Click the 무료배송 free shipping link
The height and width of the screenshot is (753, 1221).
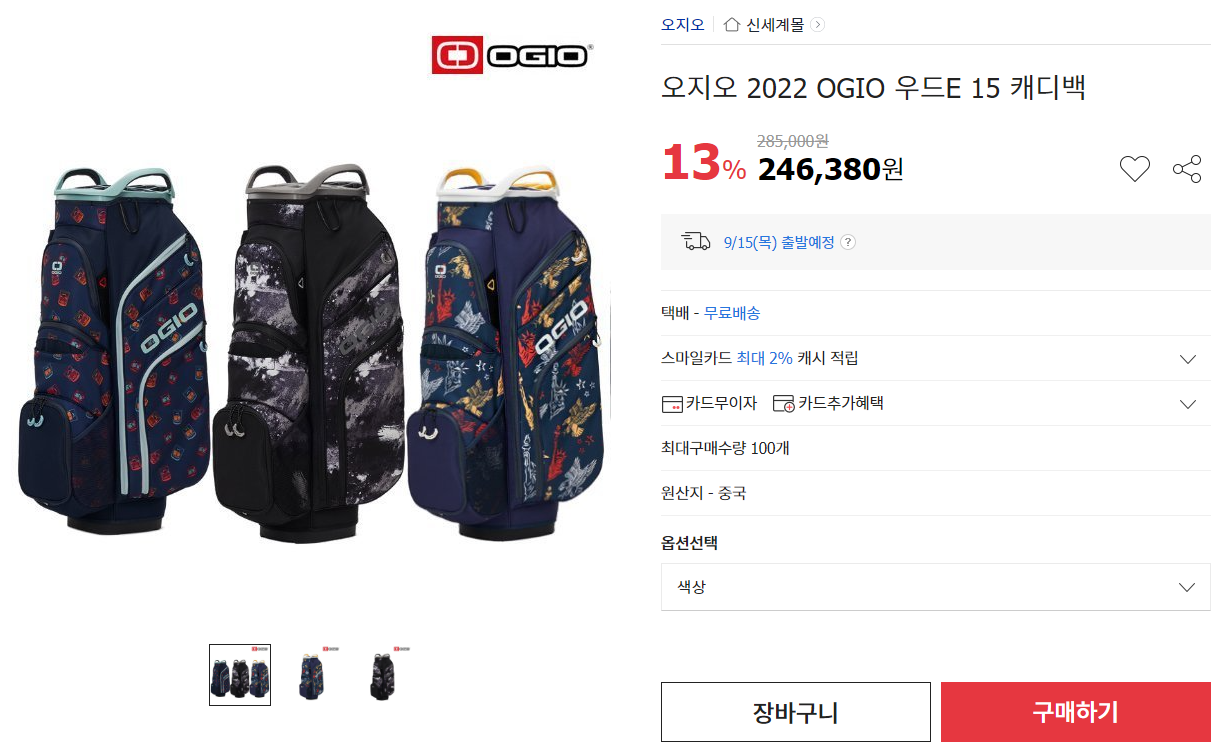pos(732,313)
